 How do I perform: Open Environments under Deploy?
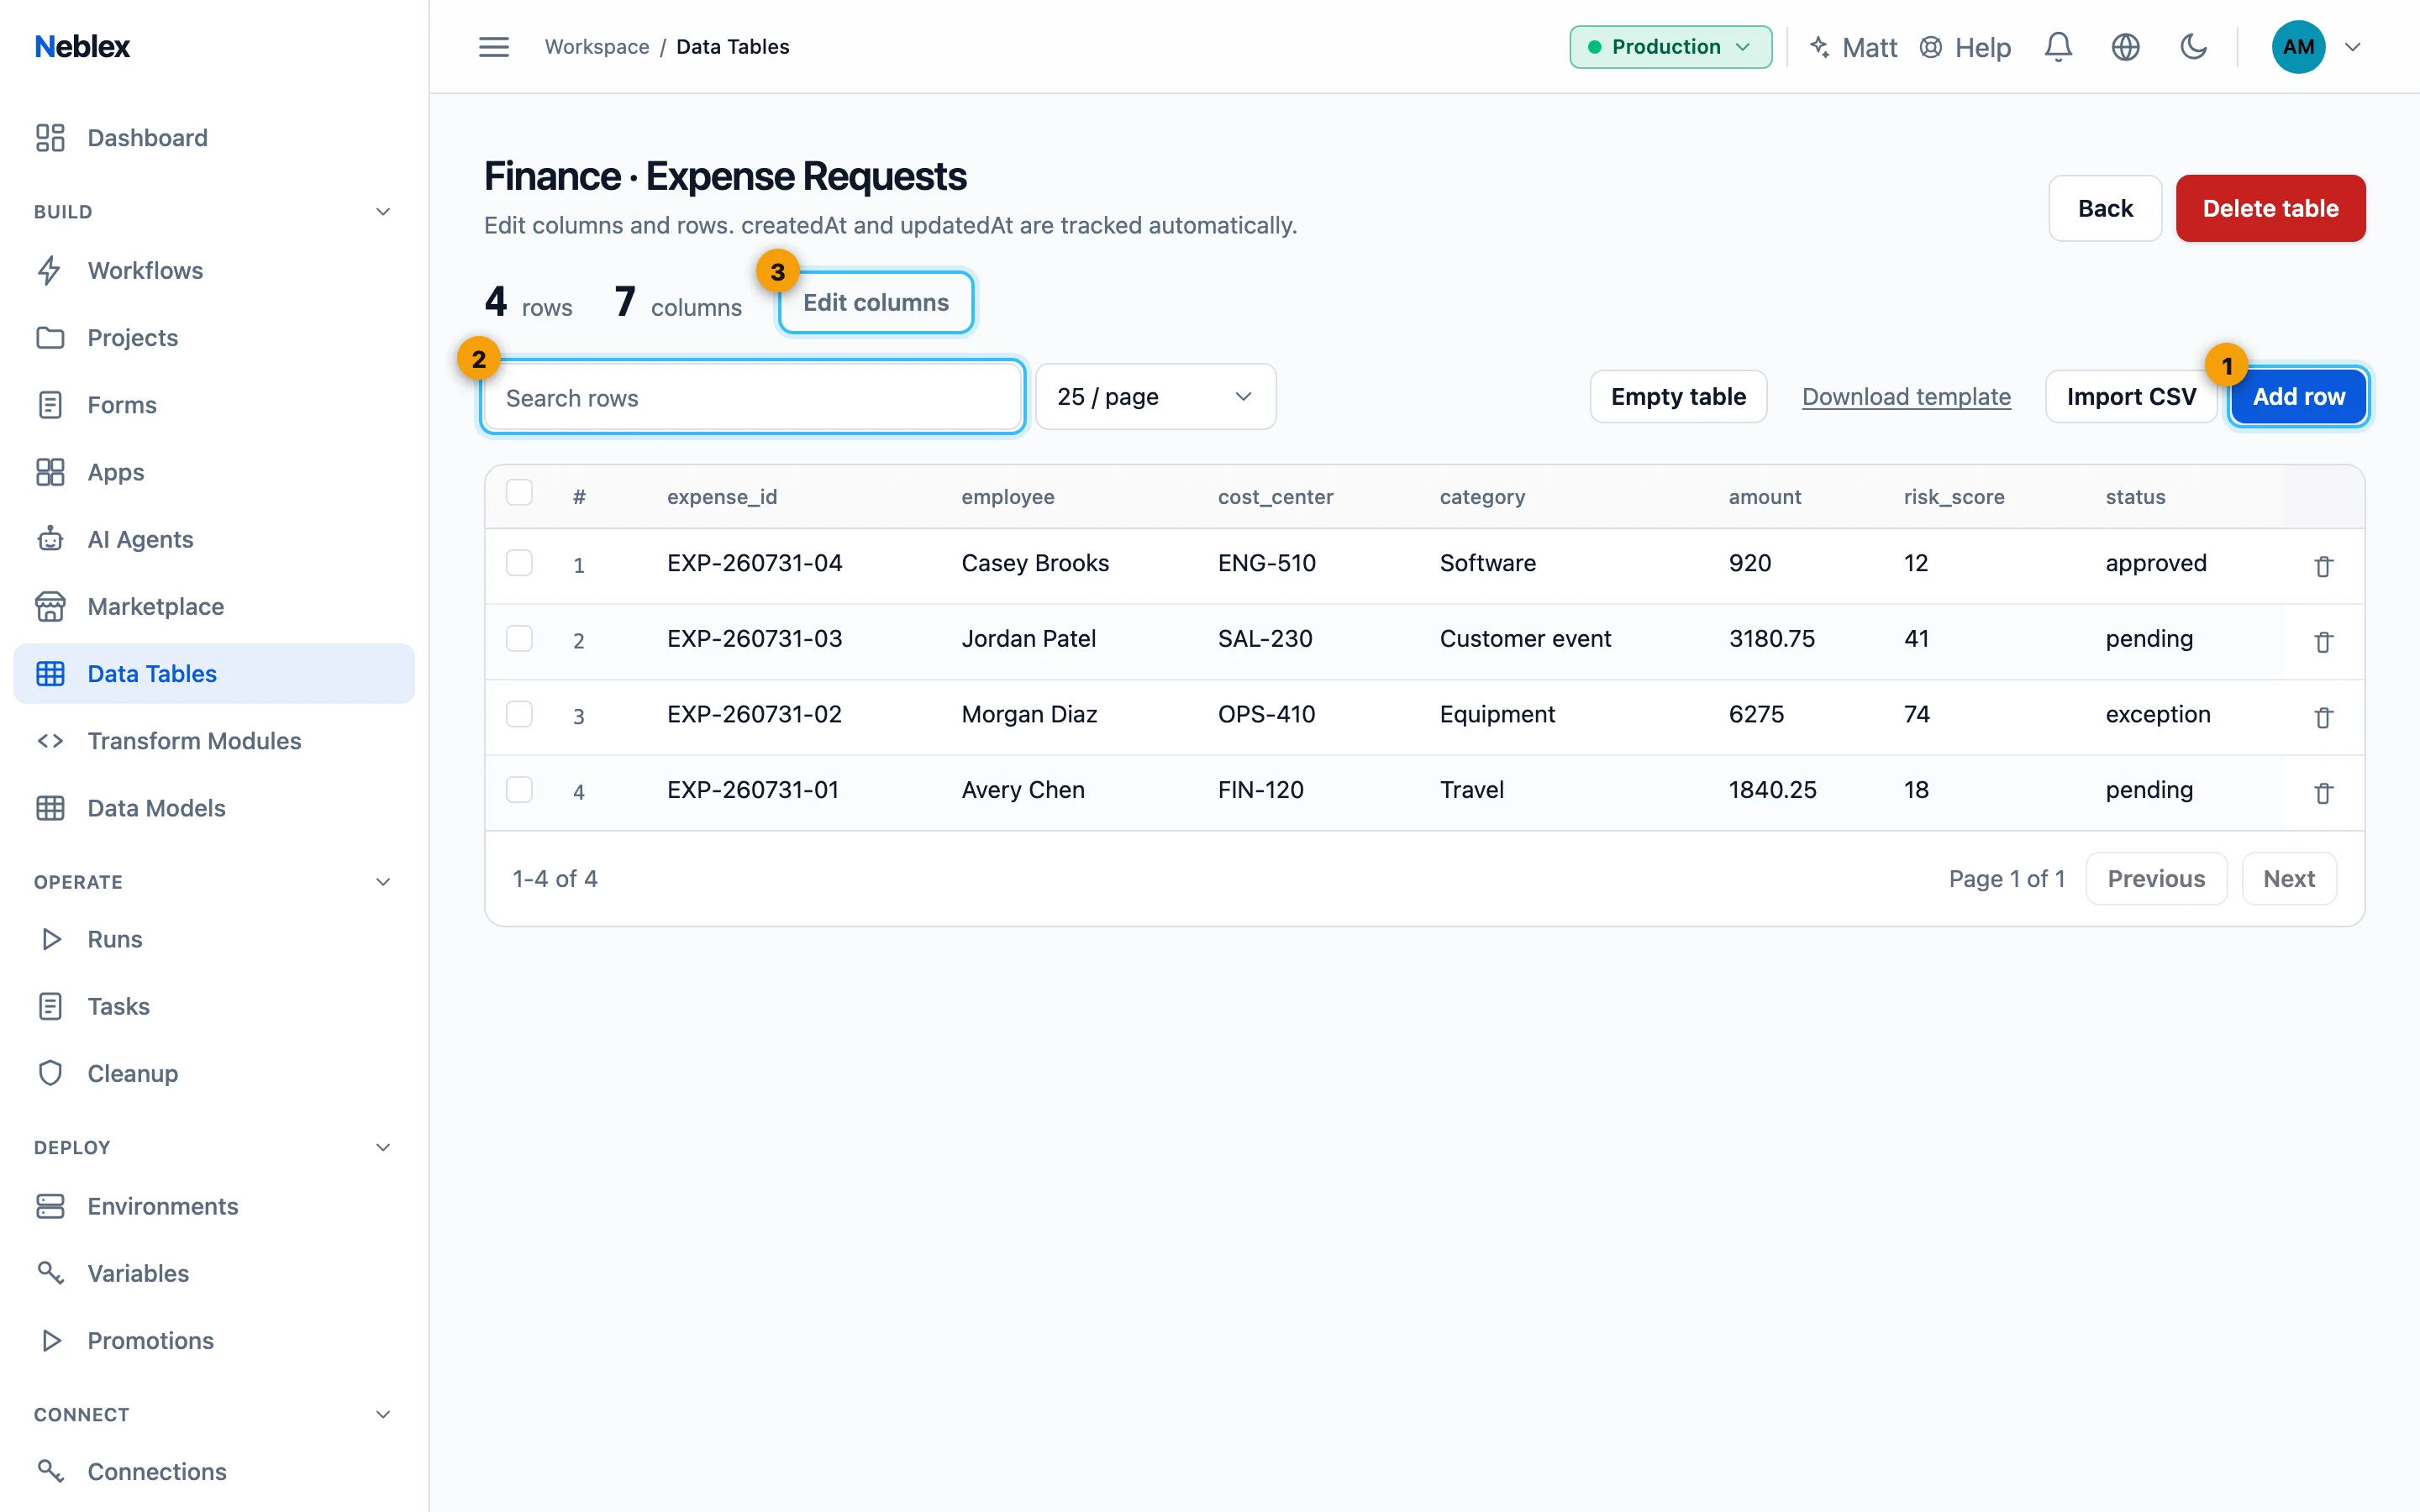point(214,1206)
